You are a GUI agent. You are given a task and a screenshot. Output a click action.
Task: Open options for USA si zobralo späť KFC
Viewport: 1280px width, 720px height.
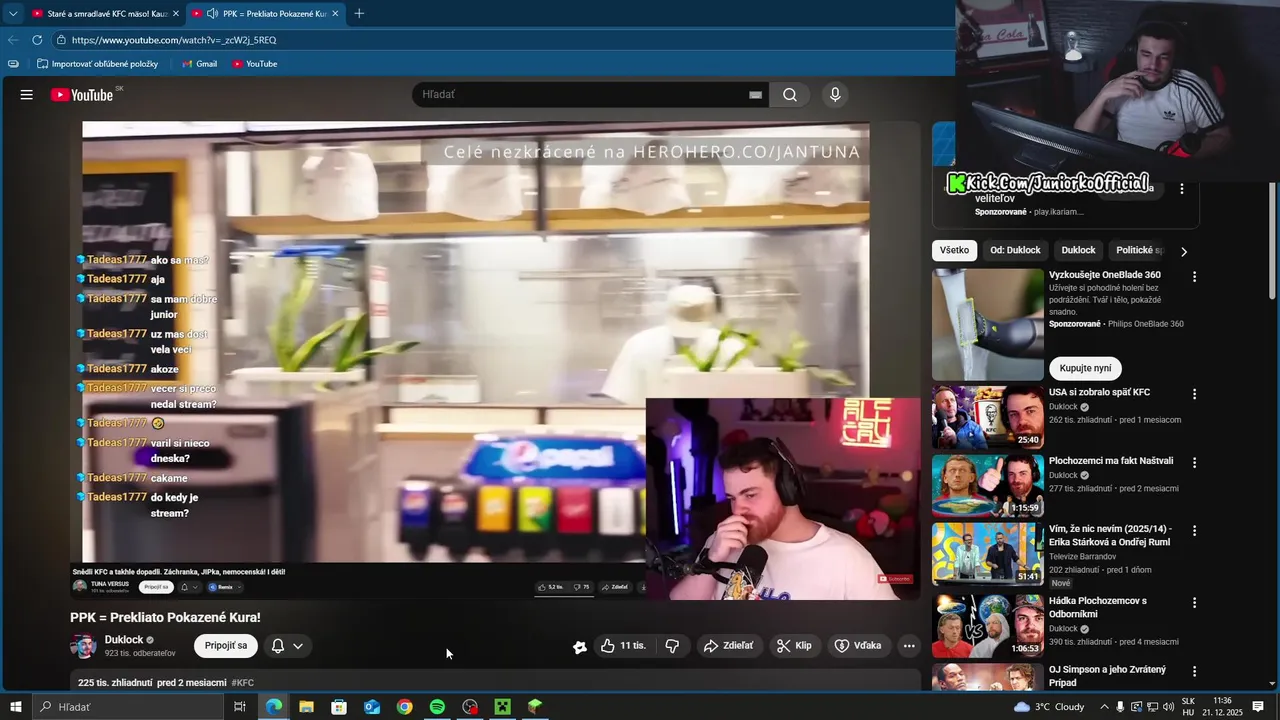coord(1193,395)
